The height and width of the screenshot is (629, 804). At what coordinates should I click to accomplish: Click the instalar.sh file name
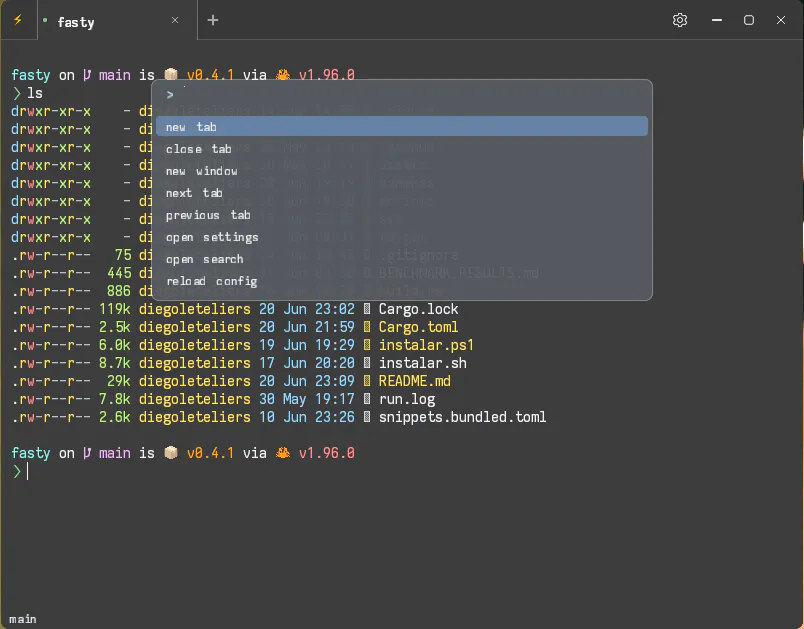tap(423, 363)
